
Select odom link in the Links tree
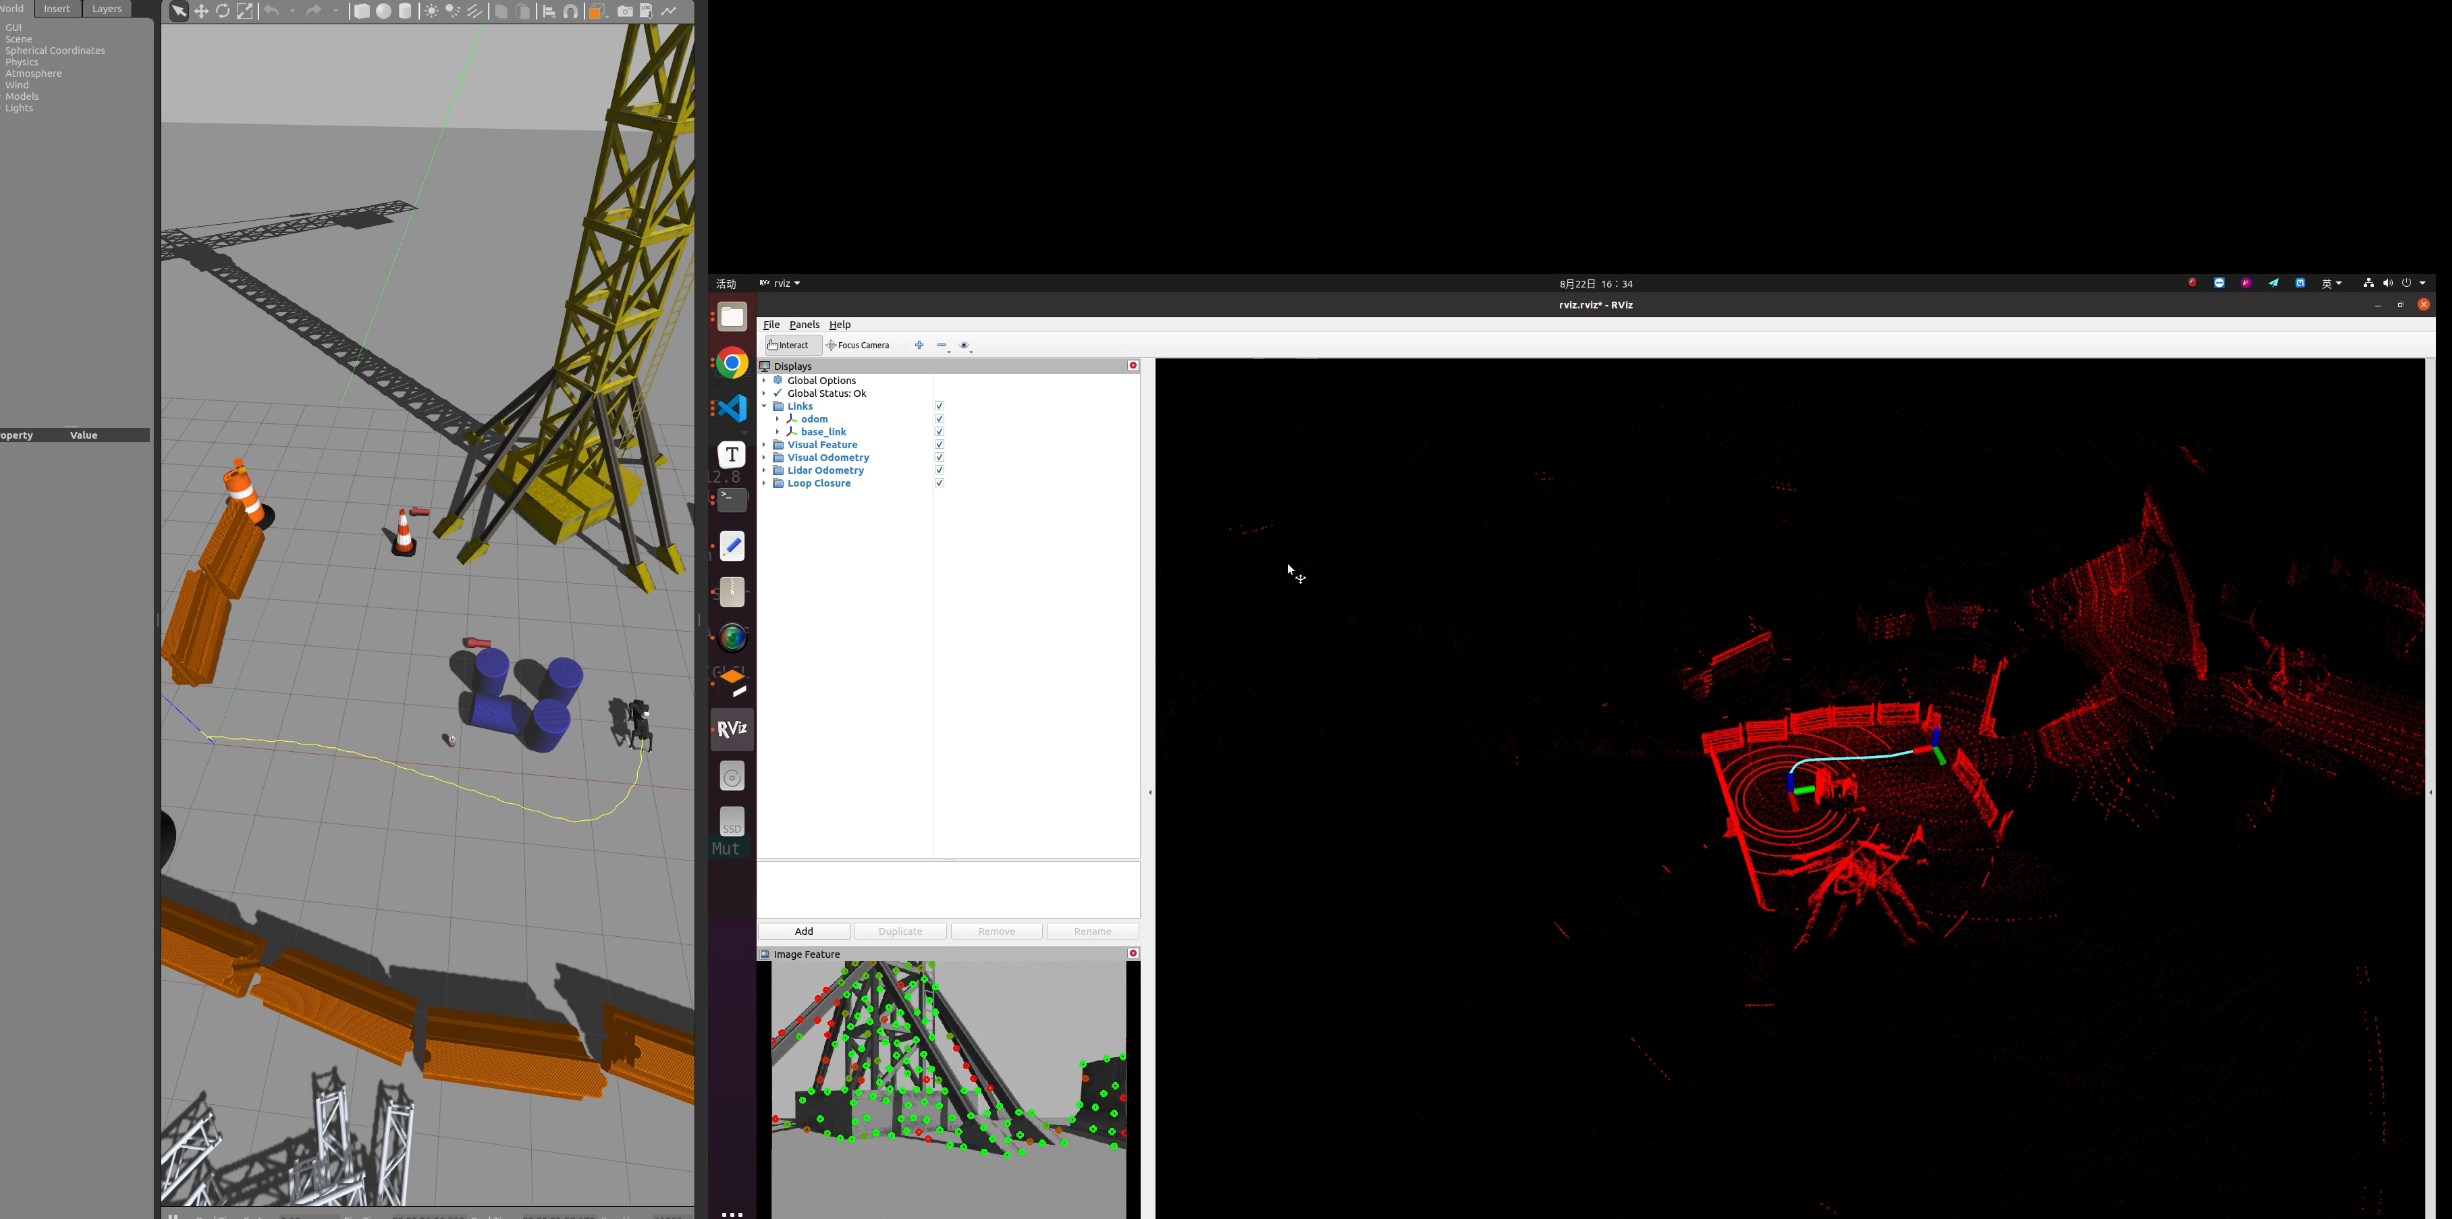coord(815,419)
